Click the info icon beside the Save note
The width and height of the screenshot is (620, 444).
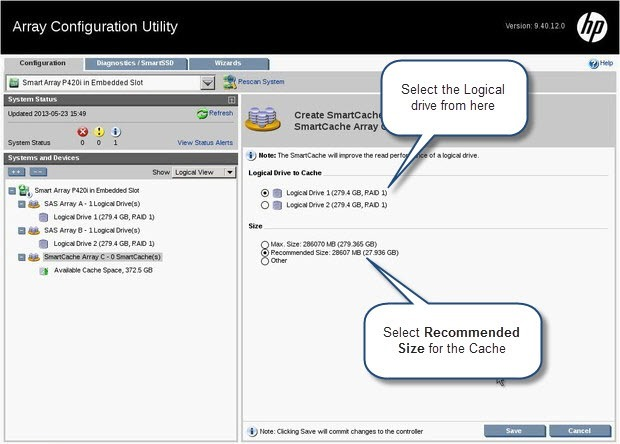252,431
